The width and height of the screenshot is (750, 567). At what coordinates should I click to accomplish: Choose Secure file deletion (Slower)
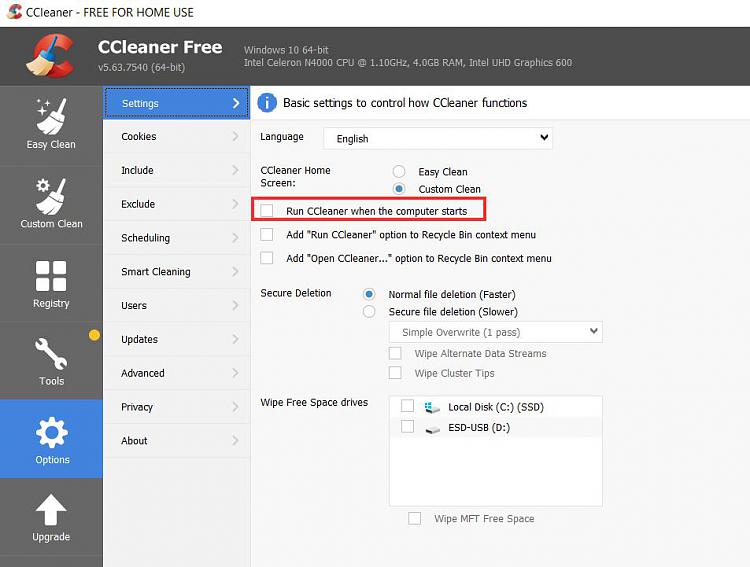point(369,311)
